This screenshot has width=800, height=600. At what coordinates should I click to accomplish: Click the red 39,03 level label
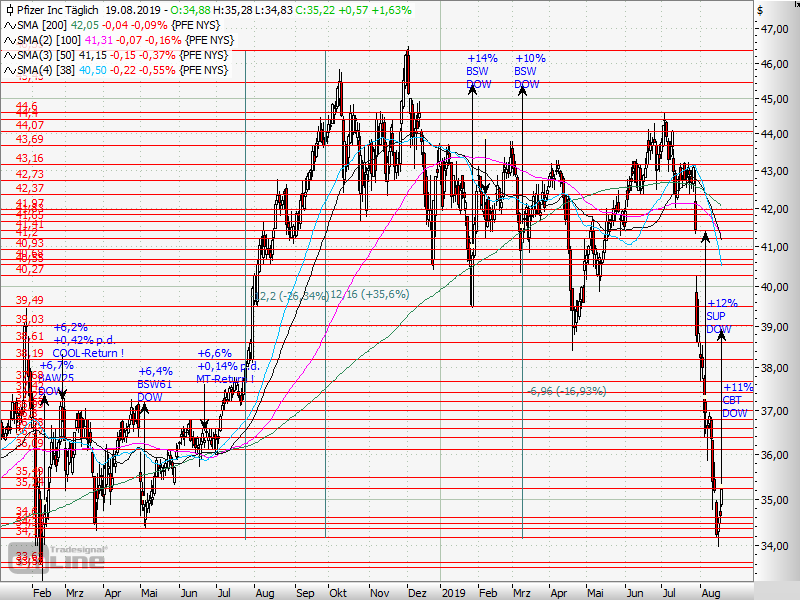coord(30,319)
